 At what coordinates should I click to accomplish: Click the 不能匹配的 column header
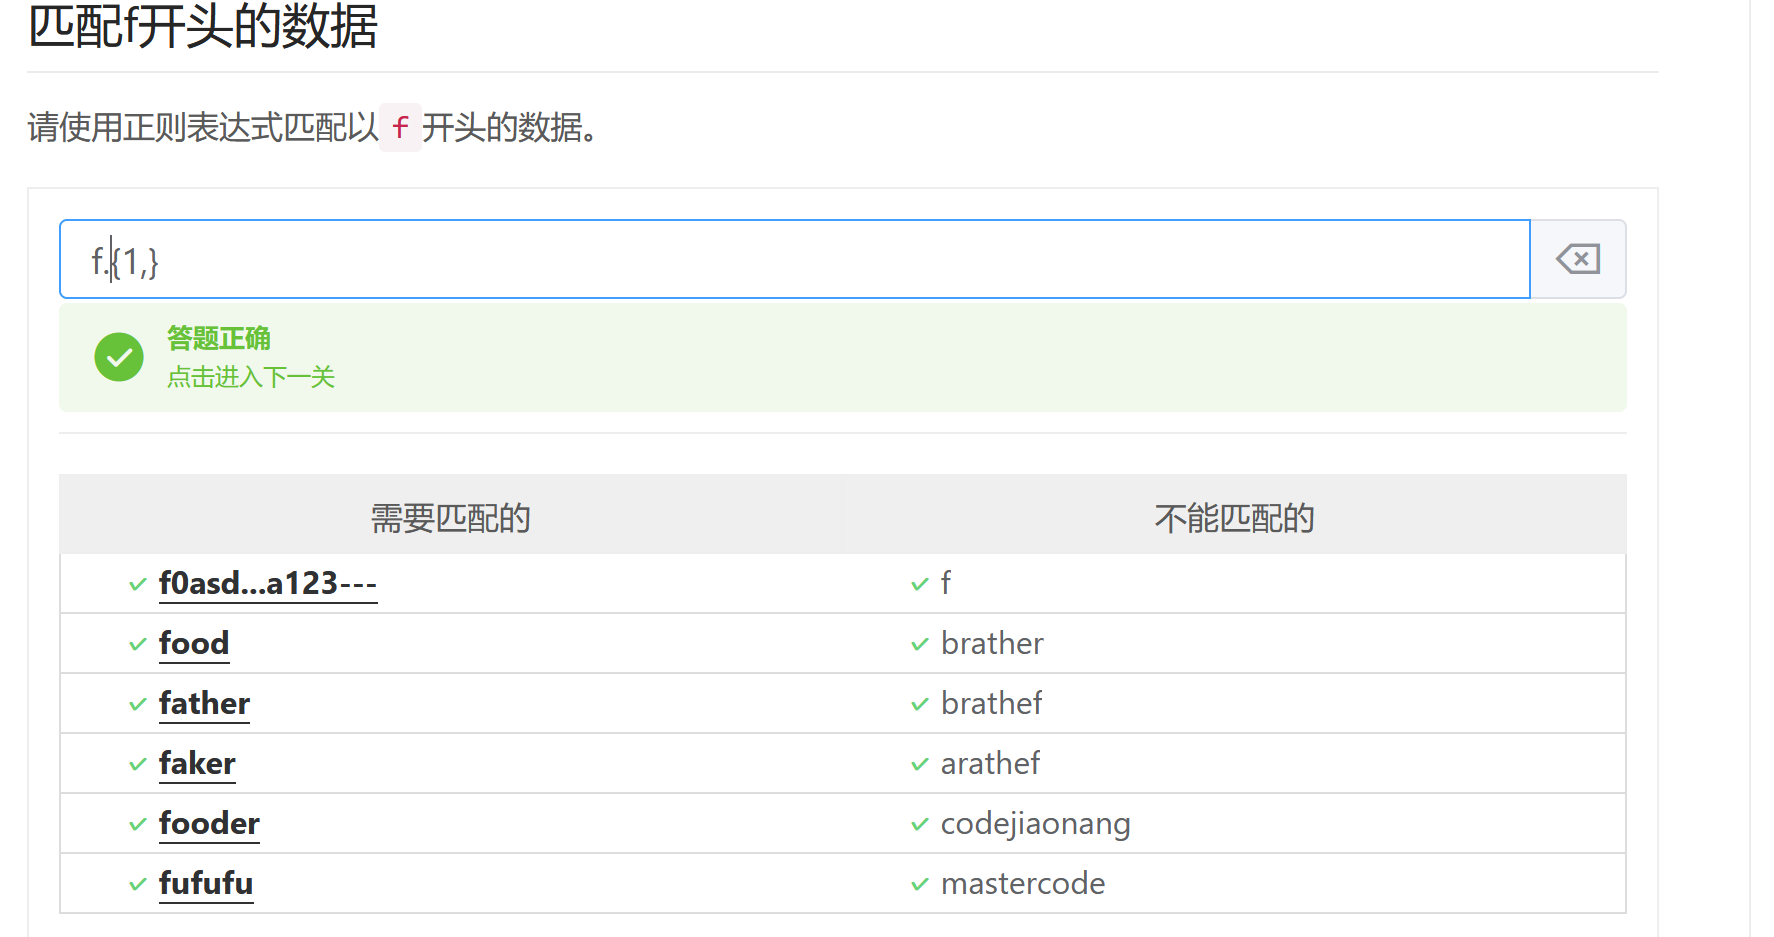pos(1235,518)
